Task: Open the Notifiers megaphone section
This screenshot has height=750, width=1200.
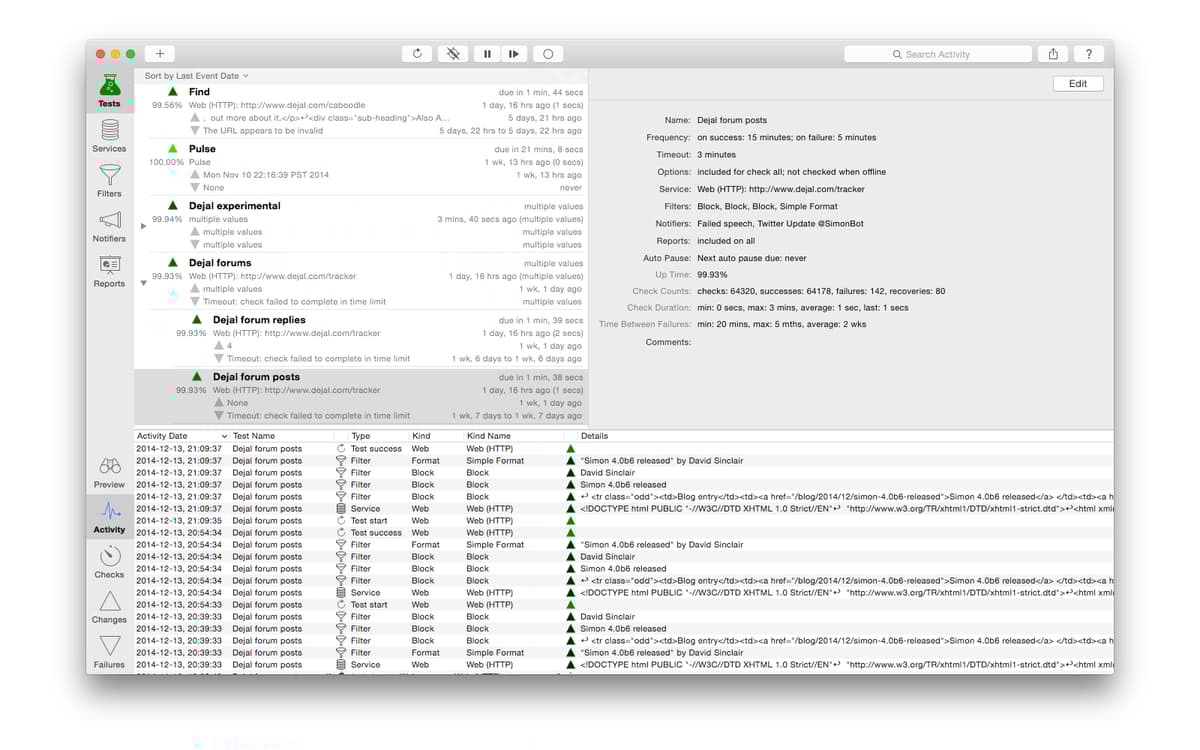Action: (x=109, y=225)
